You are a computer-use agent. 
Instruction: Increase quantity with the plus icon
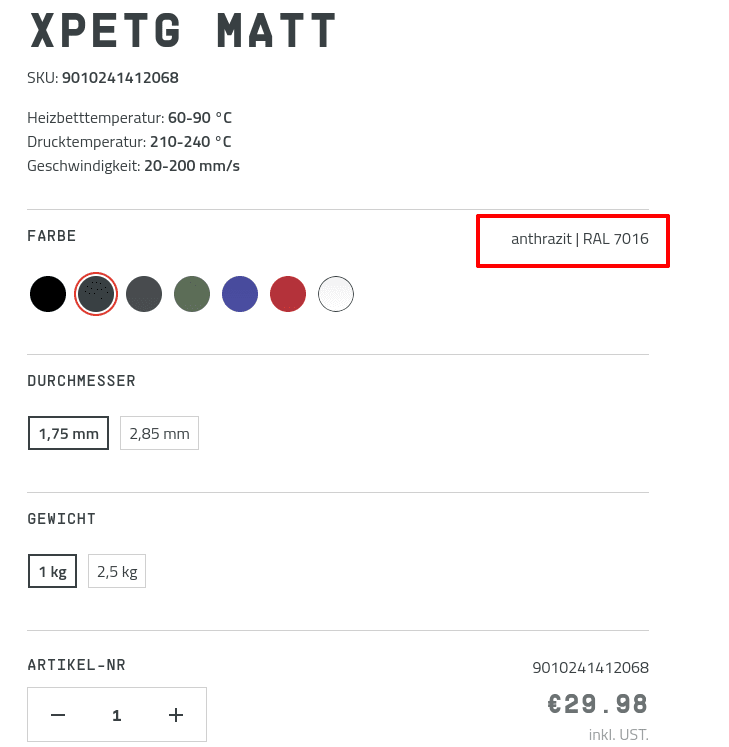[x=176, y=715]
